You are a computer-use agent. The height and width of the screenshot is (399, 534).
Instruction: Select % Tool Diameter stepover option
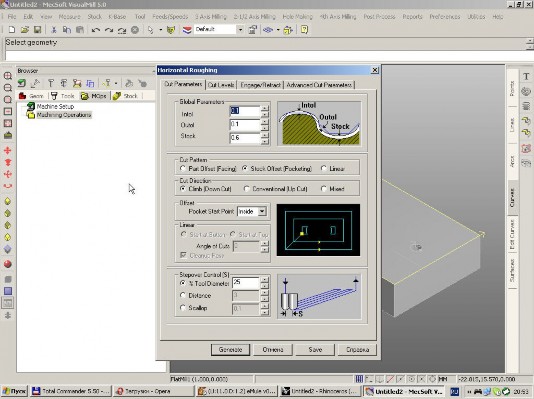(x=204, y=283)
